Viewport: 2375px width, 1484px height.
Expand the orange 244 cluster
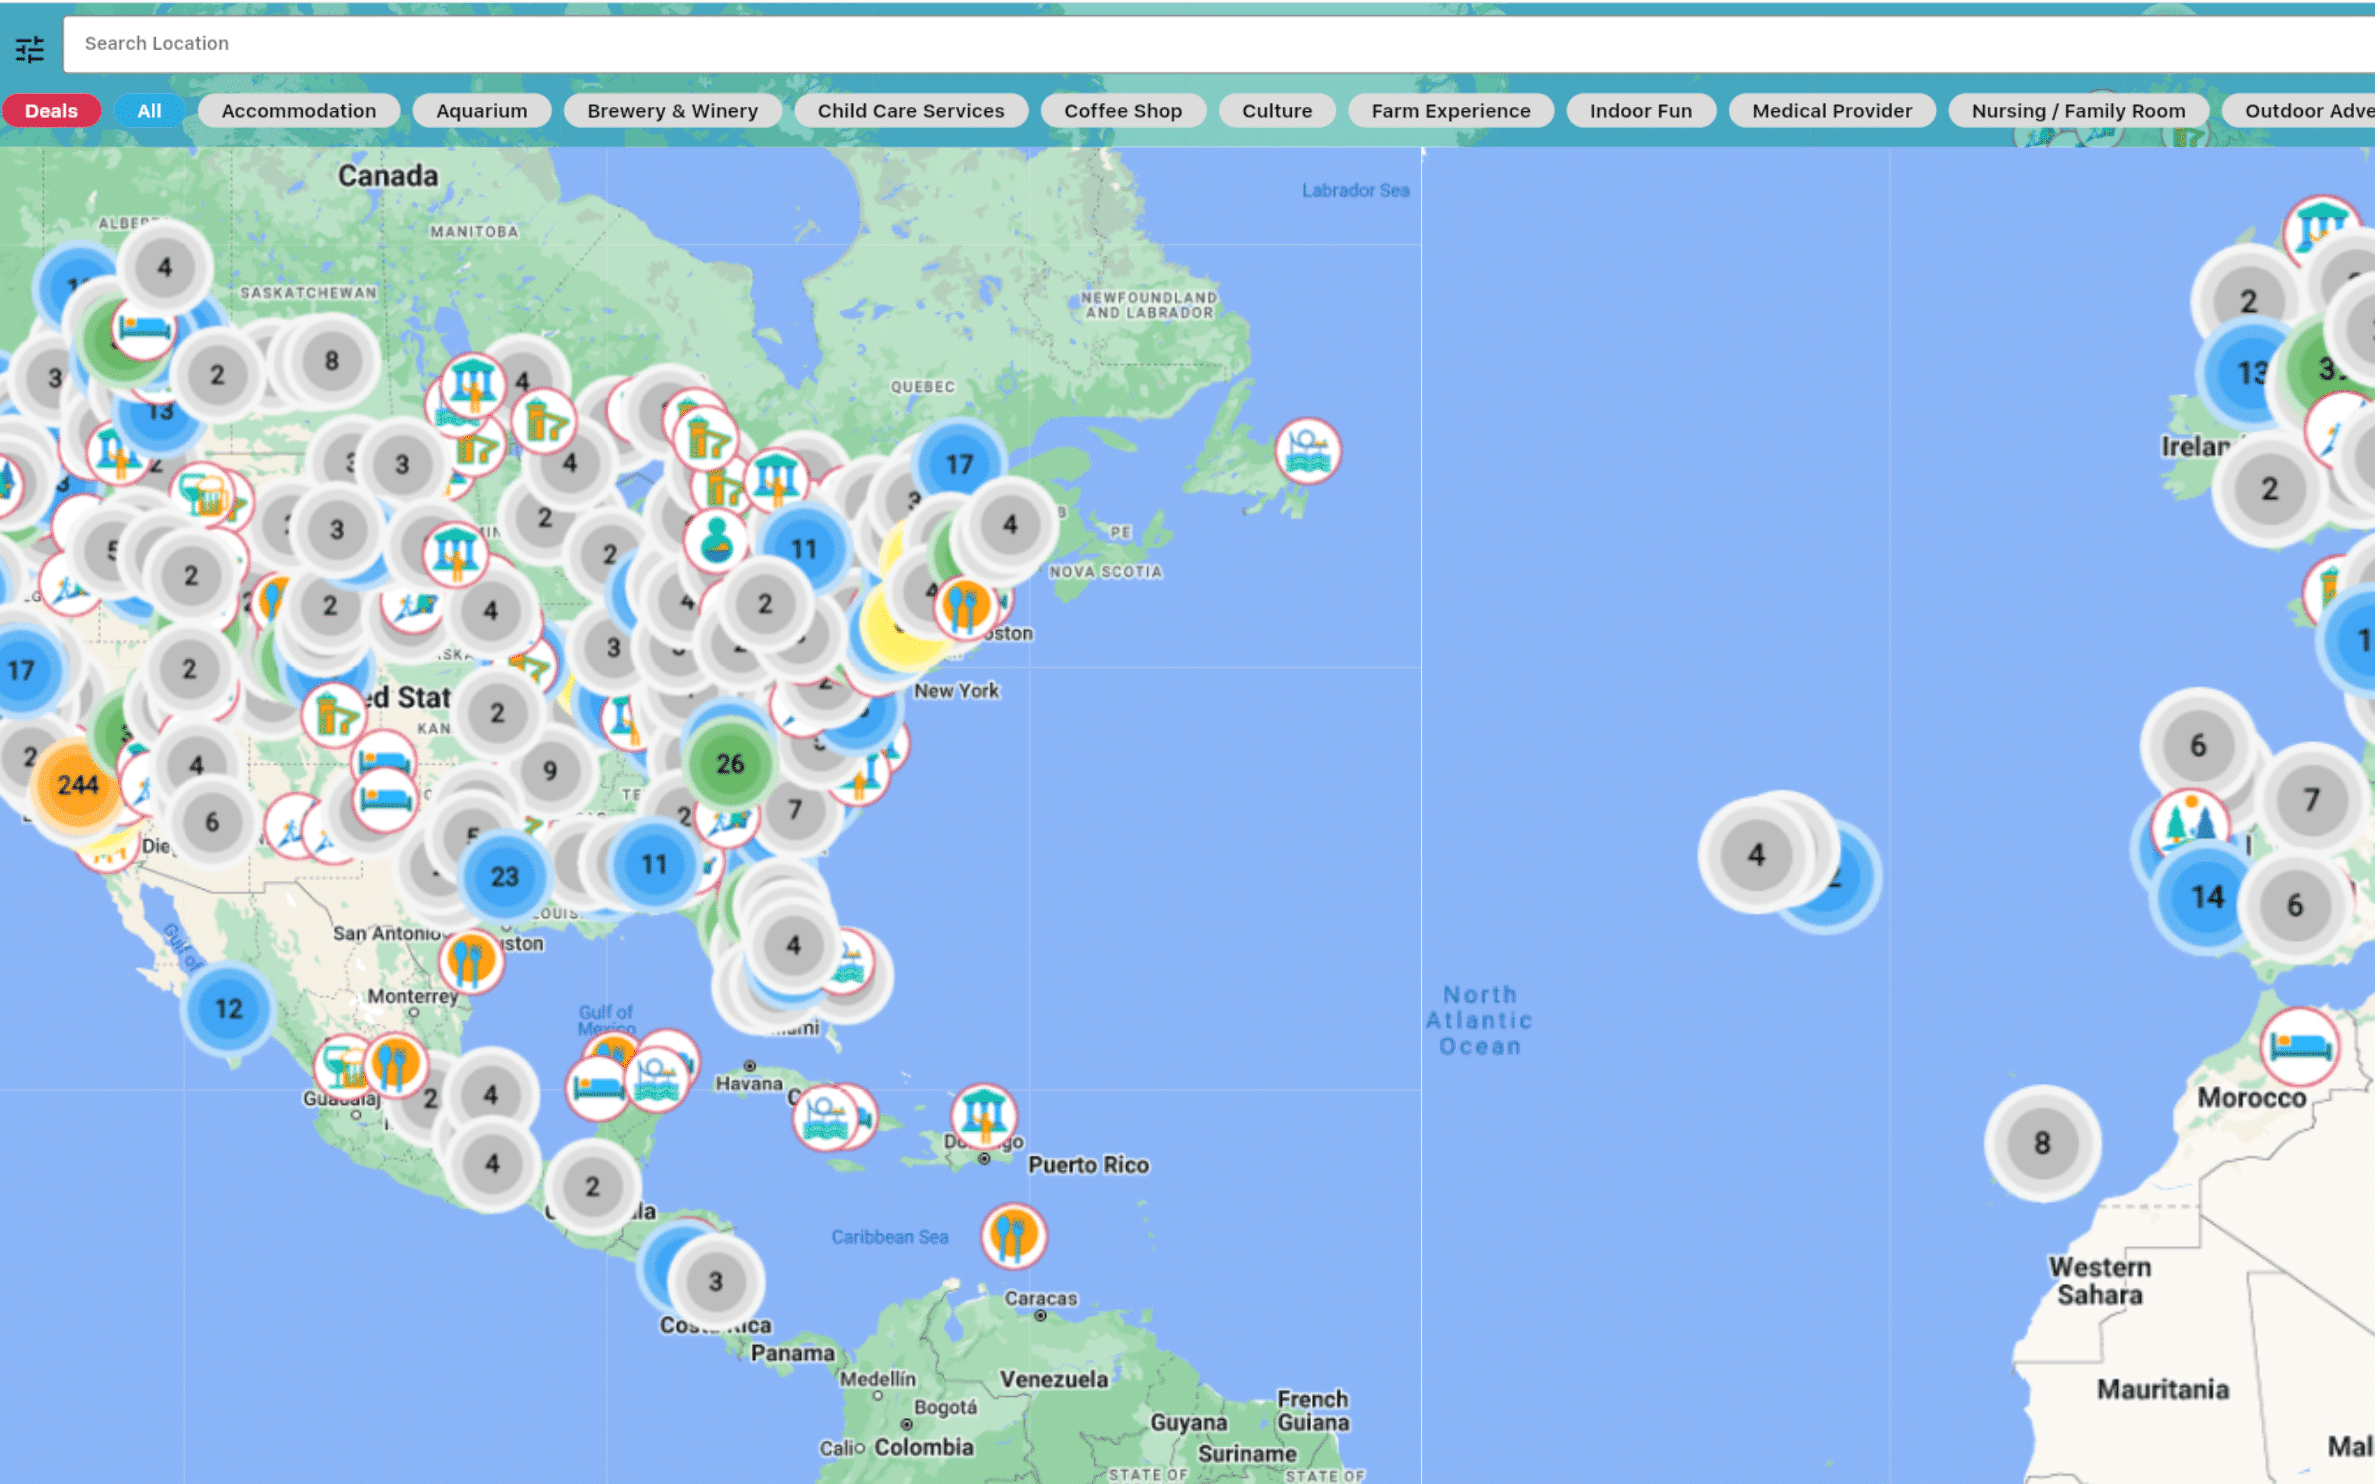78,785
